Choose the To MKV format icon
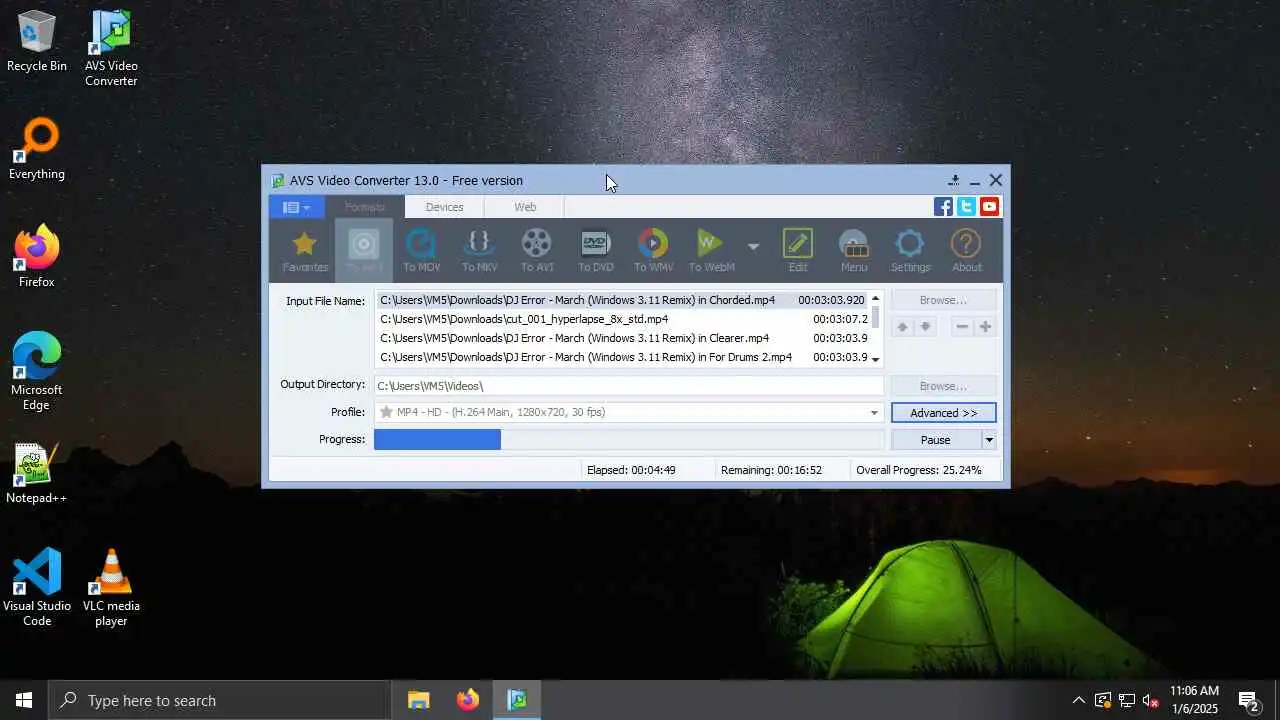Screen dimensions: 1280x720 tap(479, 250)
